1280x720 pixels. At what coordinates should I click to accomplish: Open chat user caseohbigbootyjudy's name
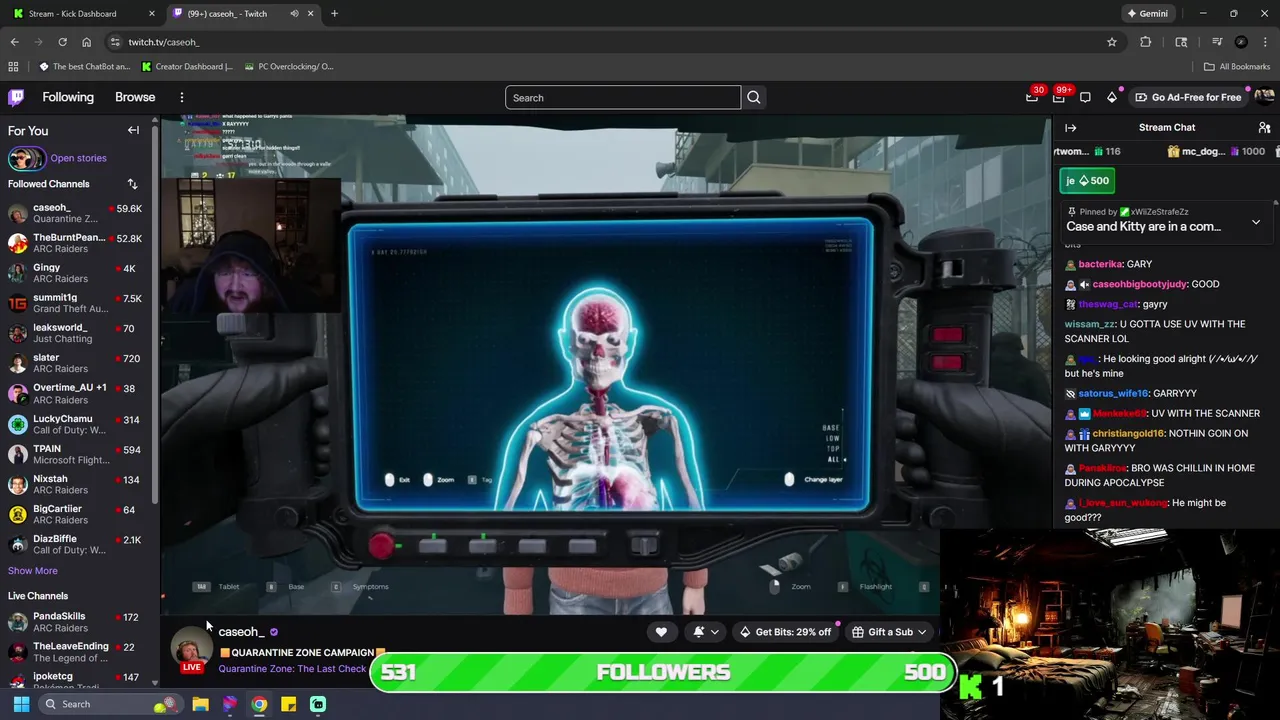tap(1139, 284)
